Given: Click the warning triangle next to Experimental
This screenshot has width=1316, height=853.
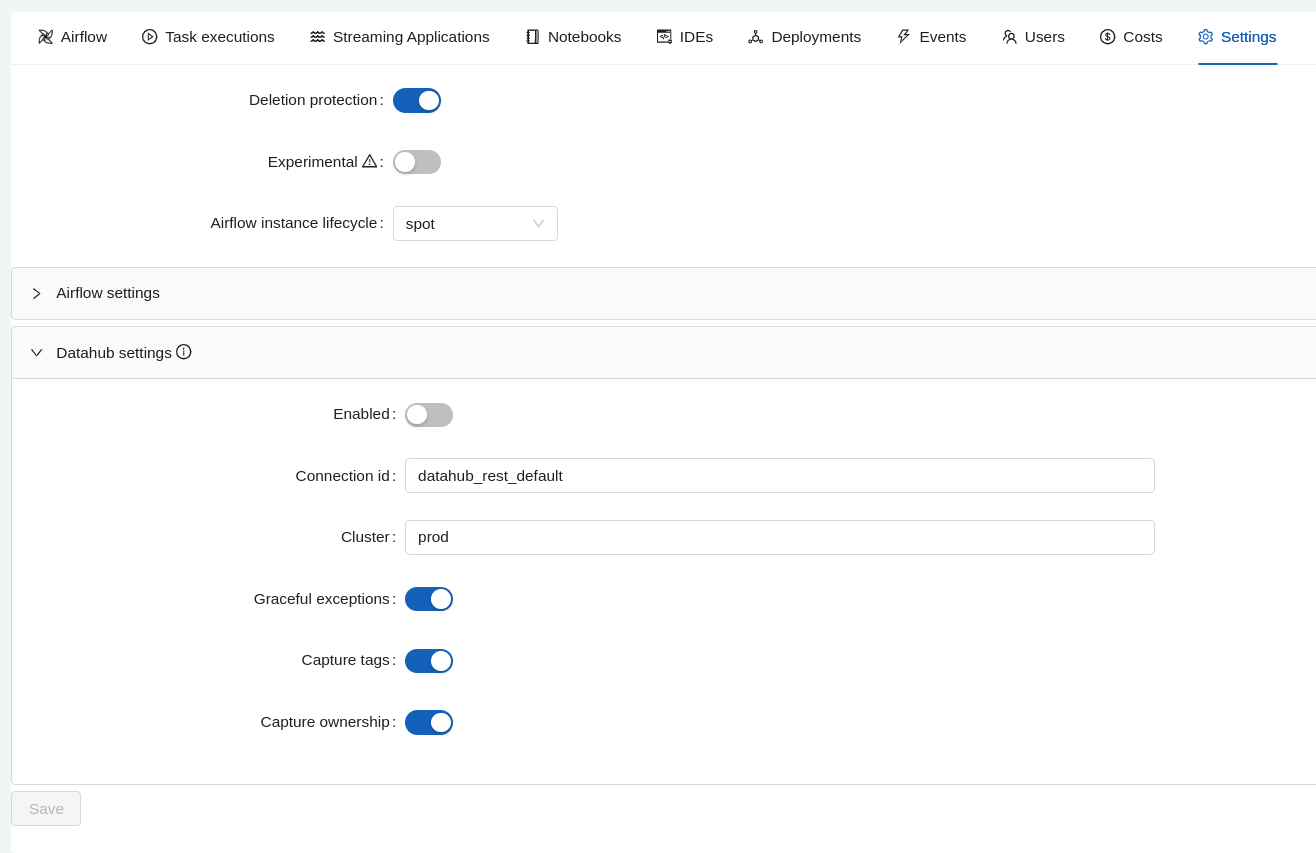Looking at the screenshot, I should (370, 161).
